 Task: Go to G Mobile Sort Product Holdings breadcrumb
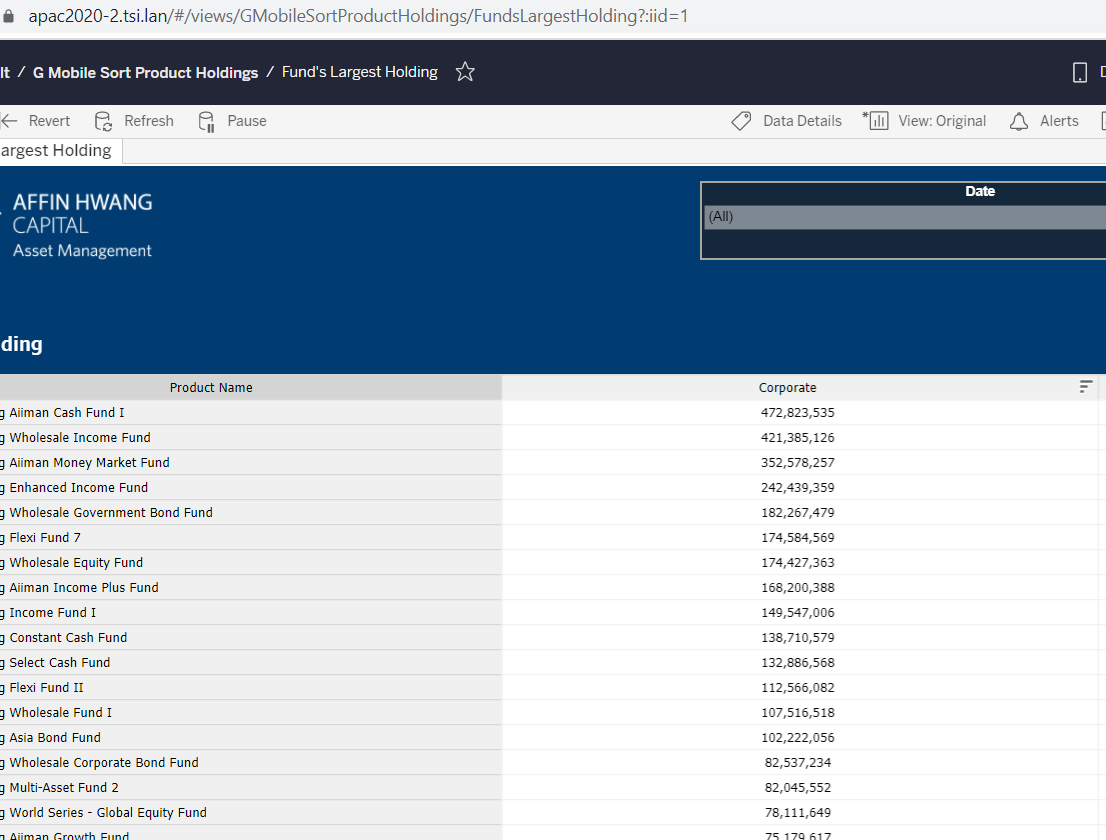pos(145,72)
